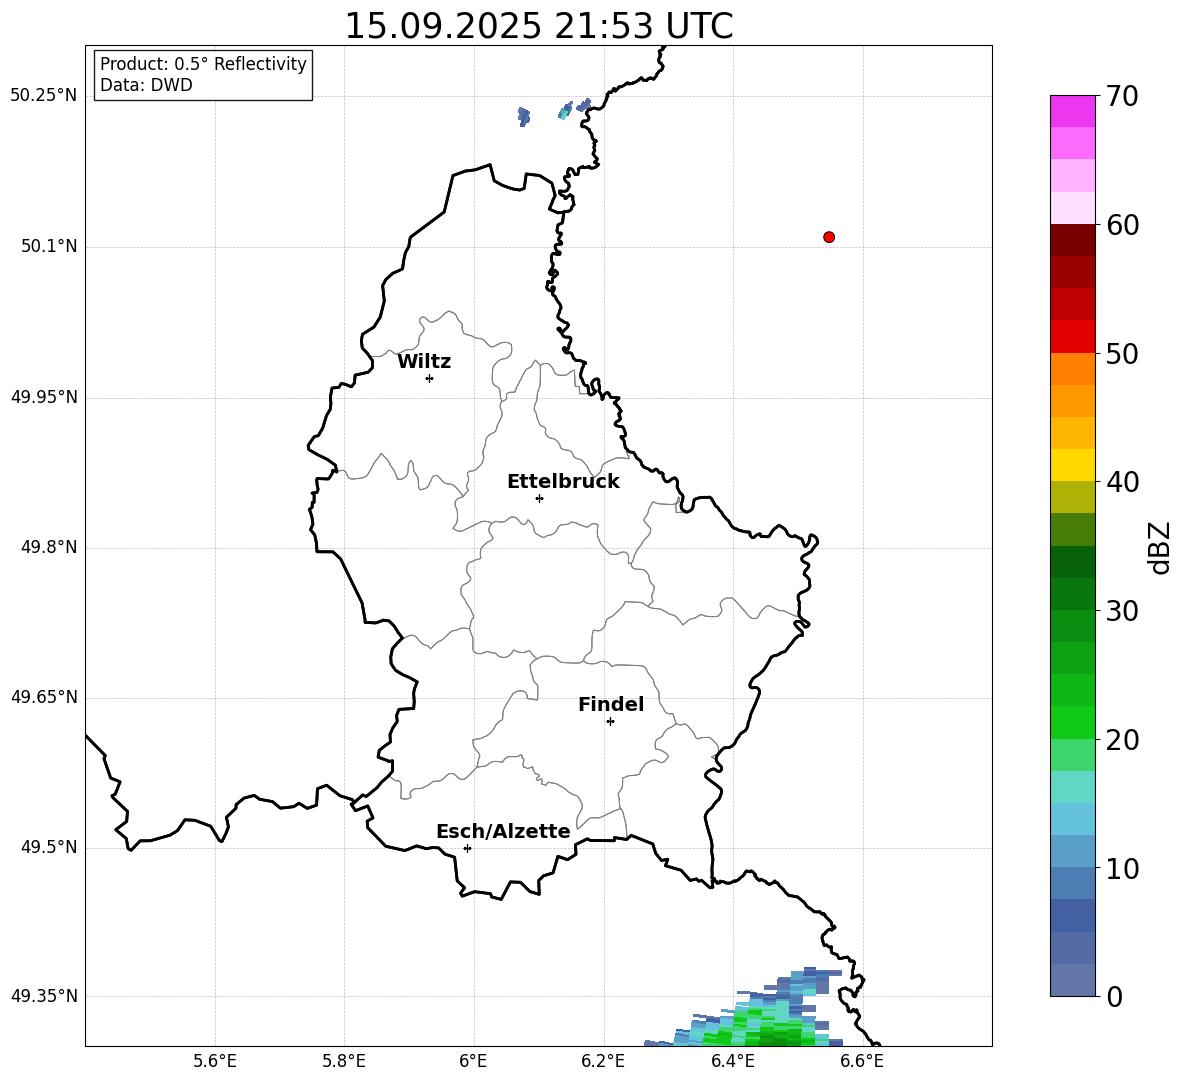Click the light cyan colorbar segment near 15
Viewport: 1184px width, 1081px height.
pyautogui.click(x=1073, y=787)
